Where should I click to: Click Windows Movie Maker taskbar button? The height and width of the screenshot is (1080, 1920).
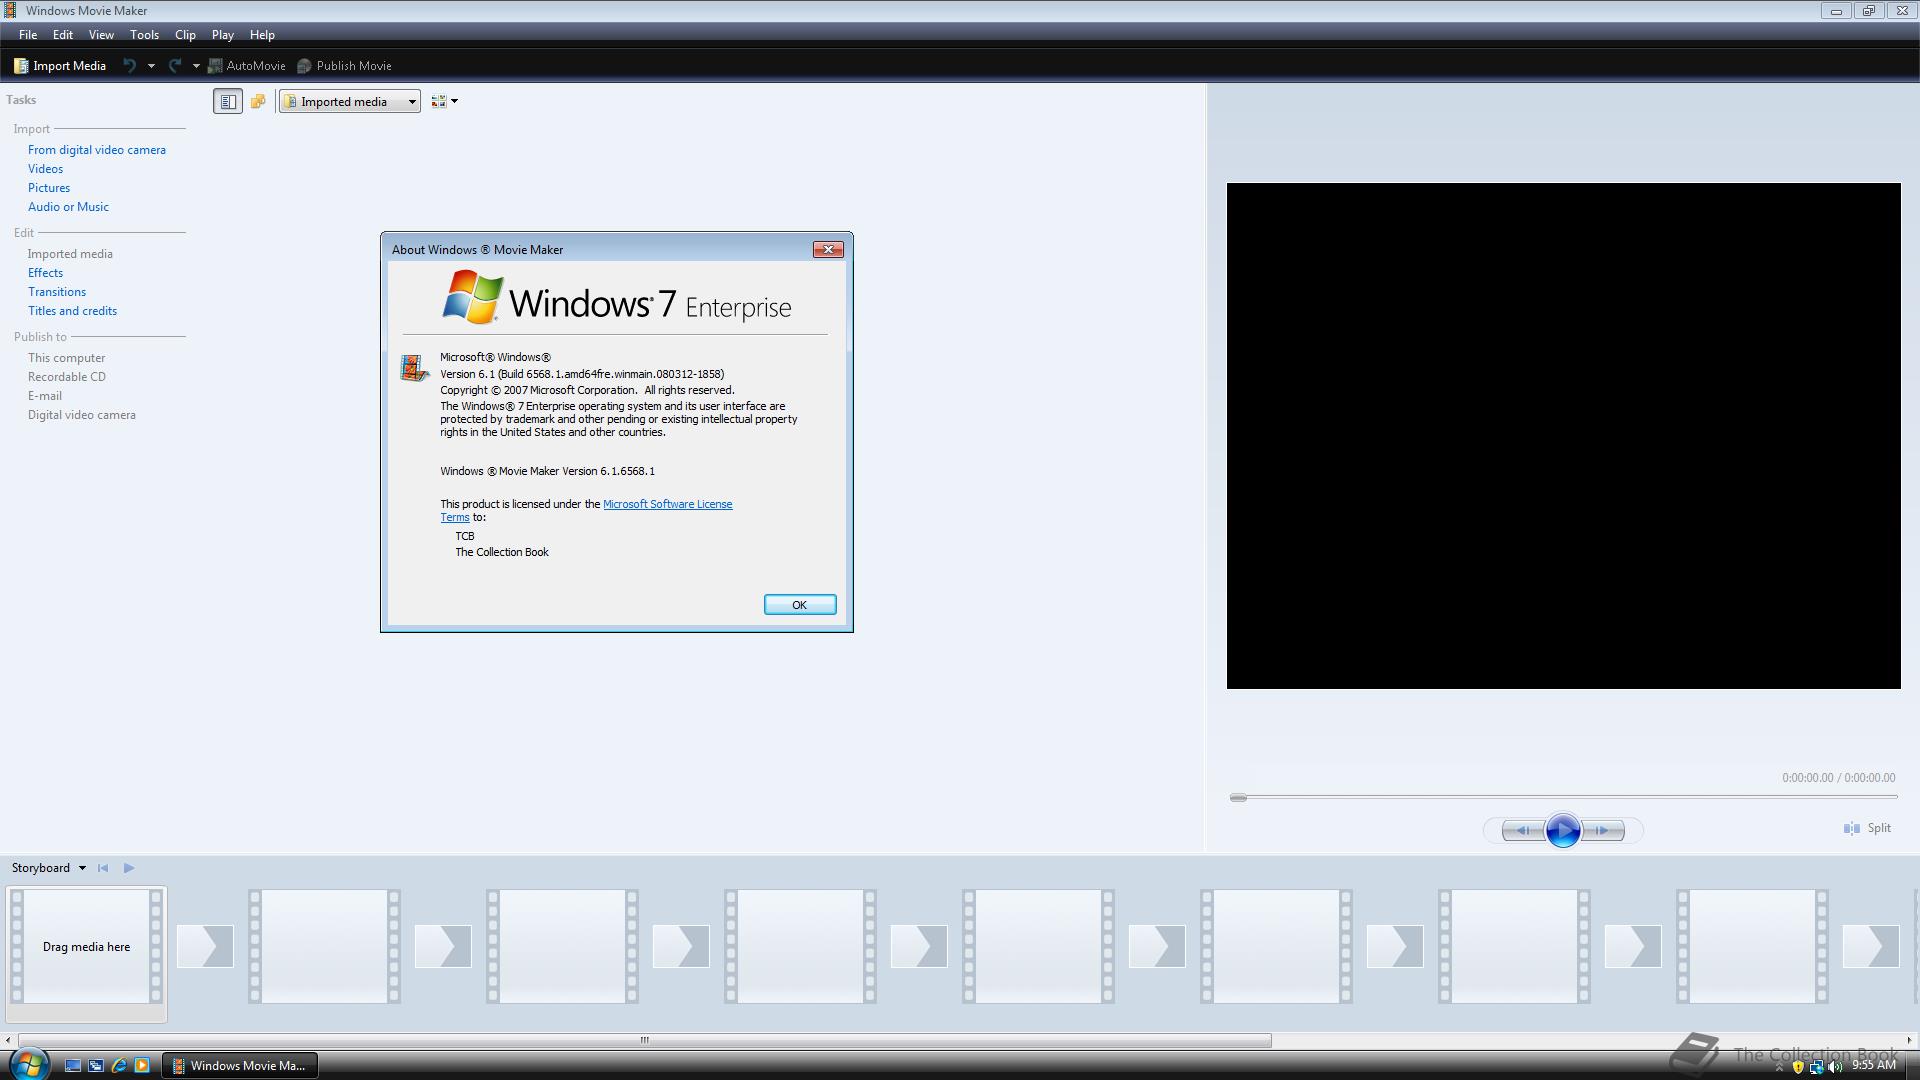(x=240, y=1066)
